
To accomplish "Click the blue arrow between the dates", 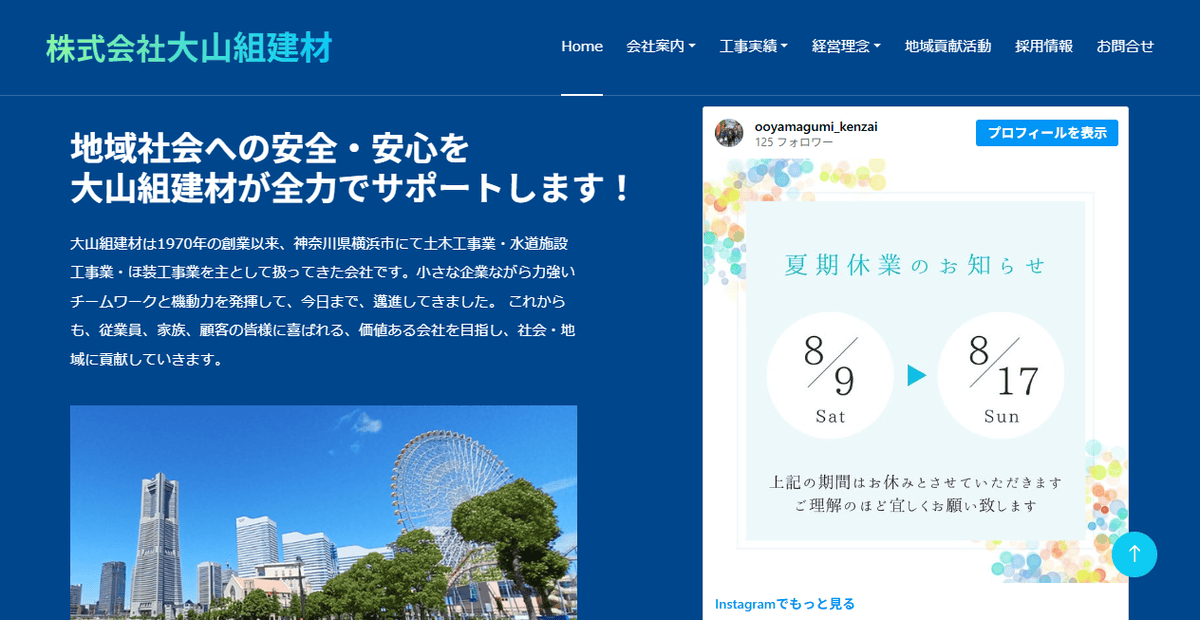I will [x=915, y=375].
